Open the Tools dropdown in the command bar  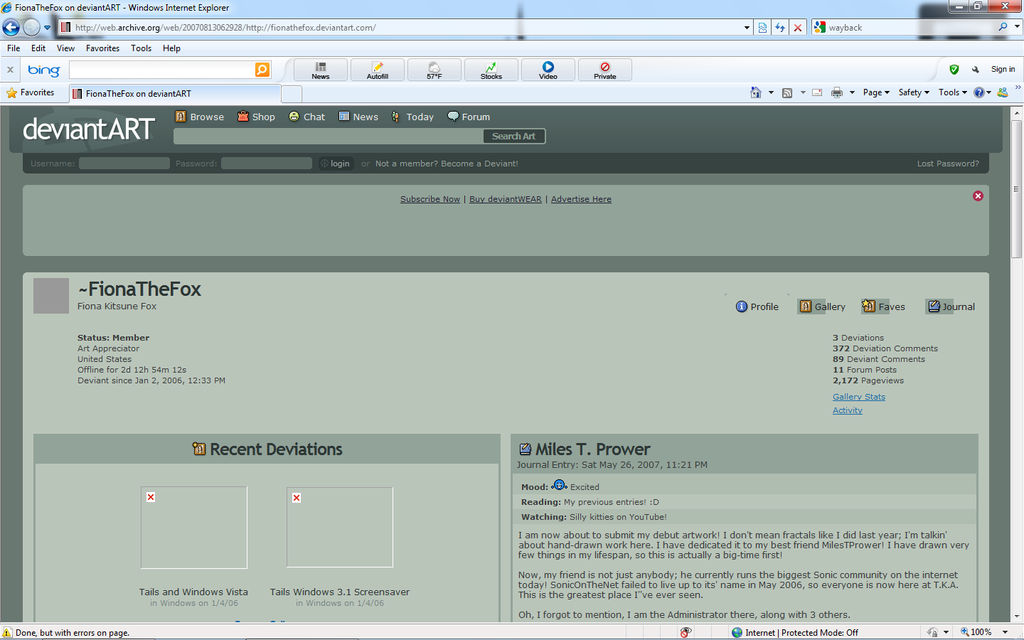tap(952, 93)
